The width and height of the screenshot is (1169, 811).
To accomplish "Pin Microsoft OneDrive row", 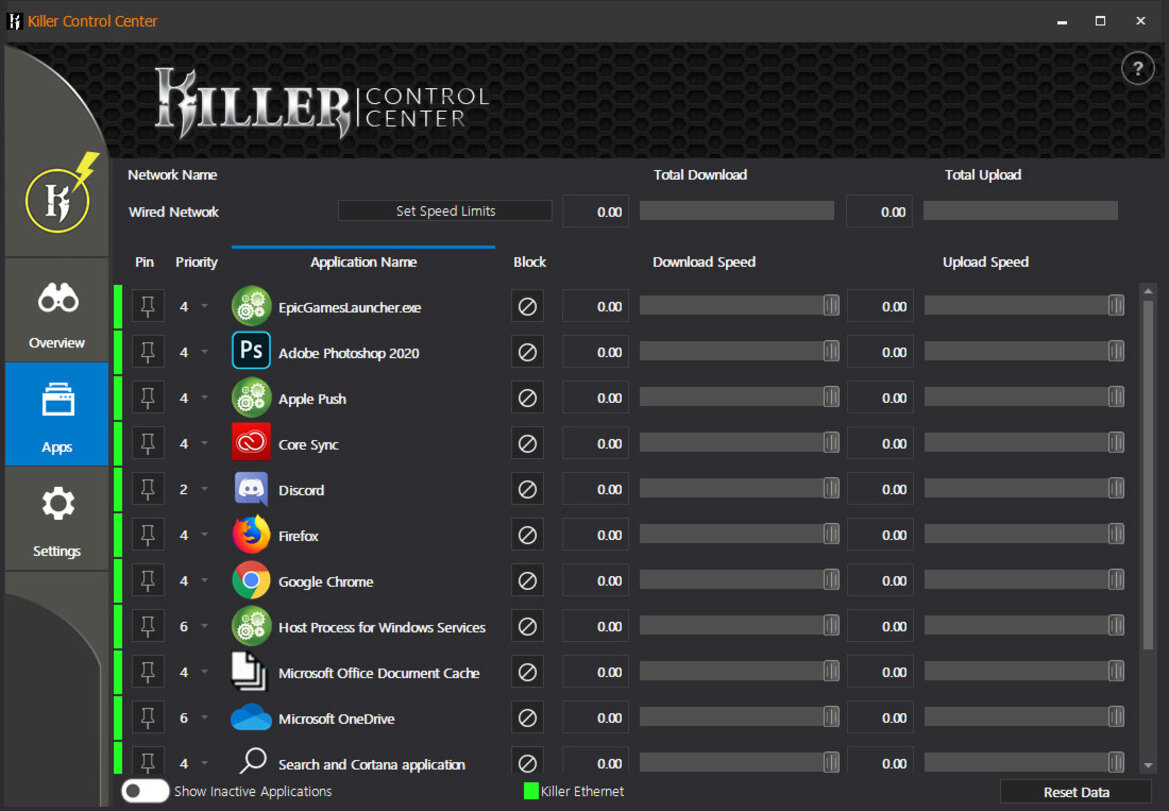I will 148,718.
